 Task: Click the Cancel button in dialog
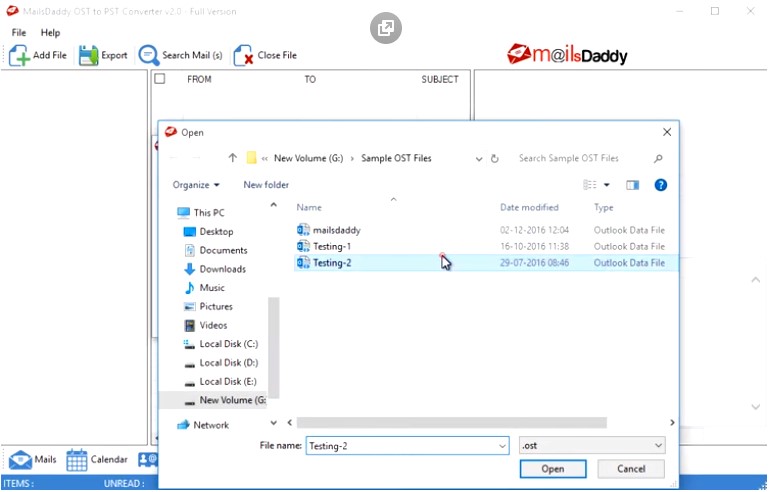click(x=631, y=469)
